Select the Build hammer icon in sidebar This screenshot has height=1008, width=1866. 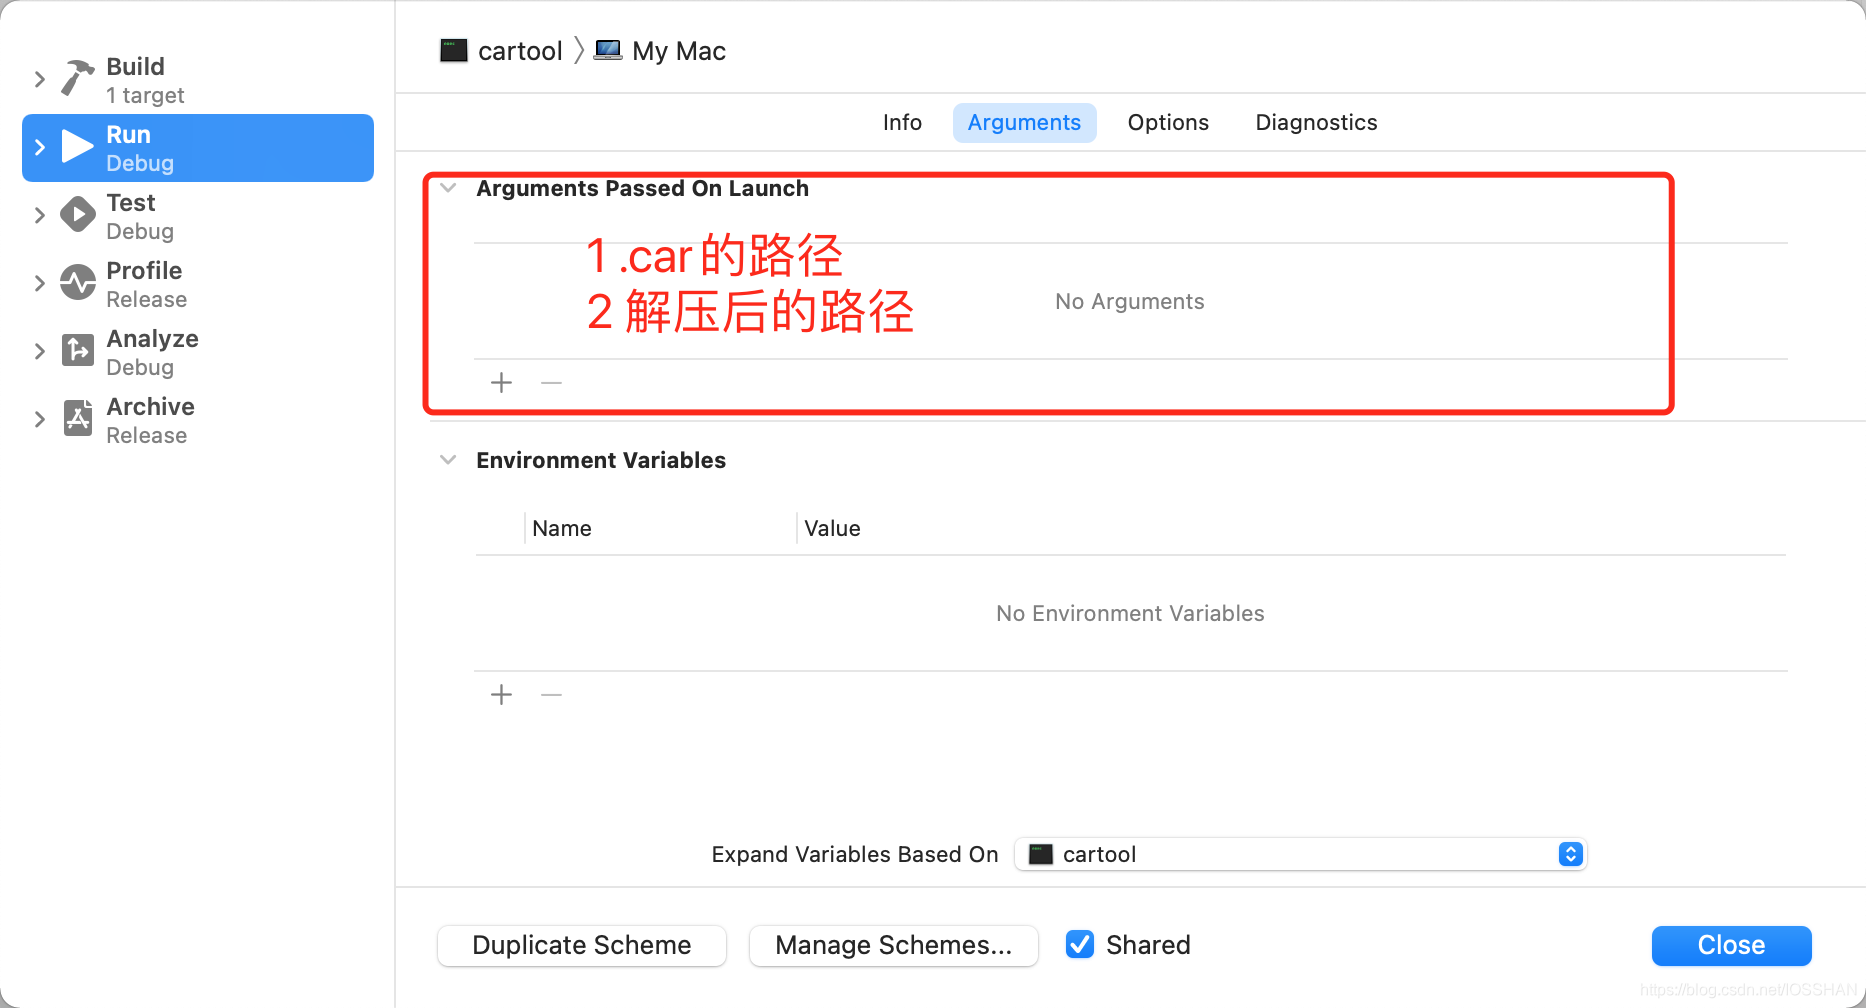point(76,78)
